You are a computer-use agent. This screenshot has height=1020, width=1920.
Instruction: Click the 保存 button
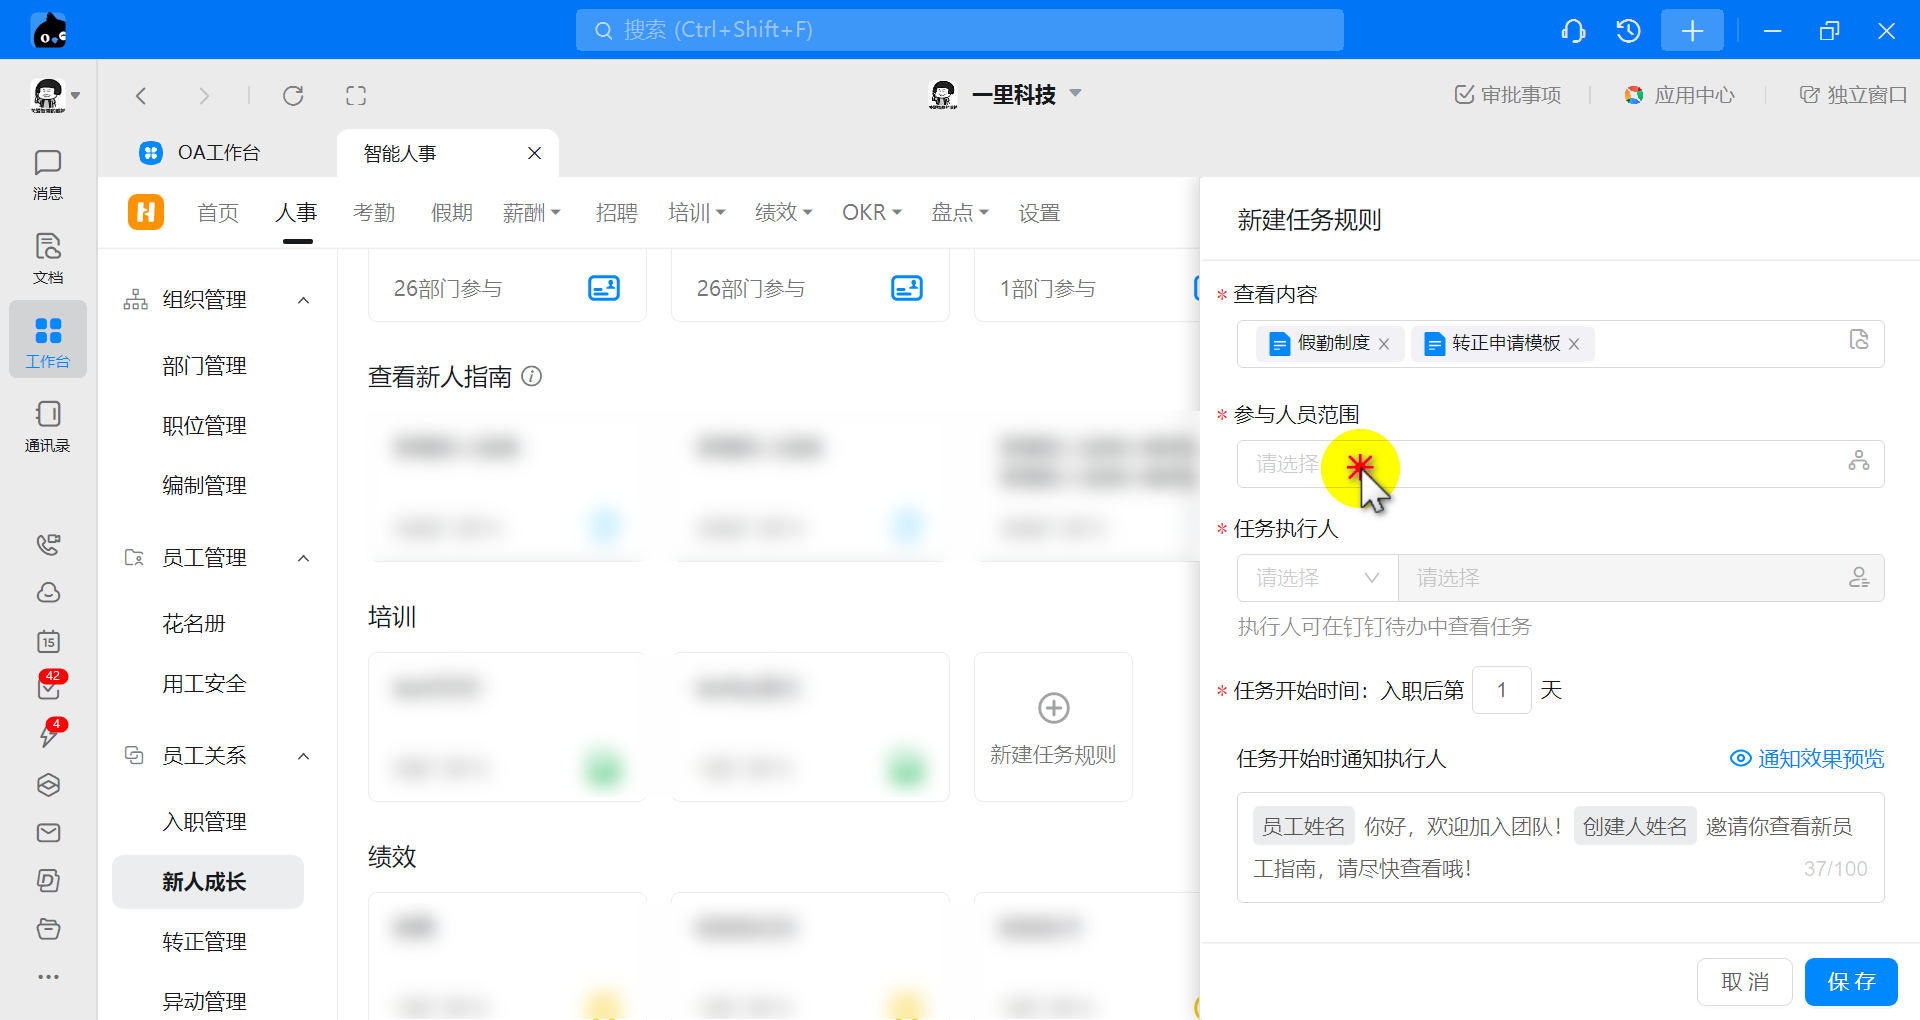point(1850,982)
